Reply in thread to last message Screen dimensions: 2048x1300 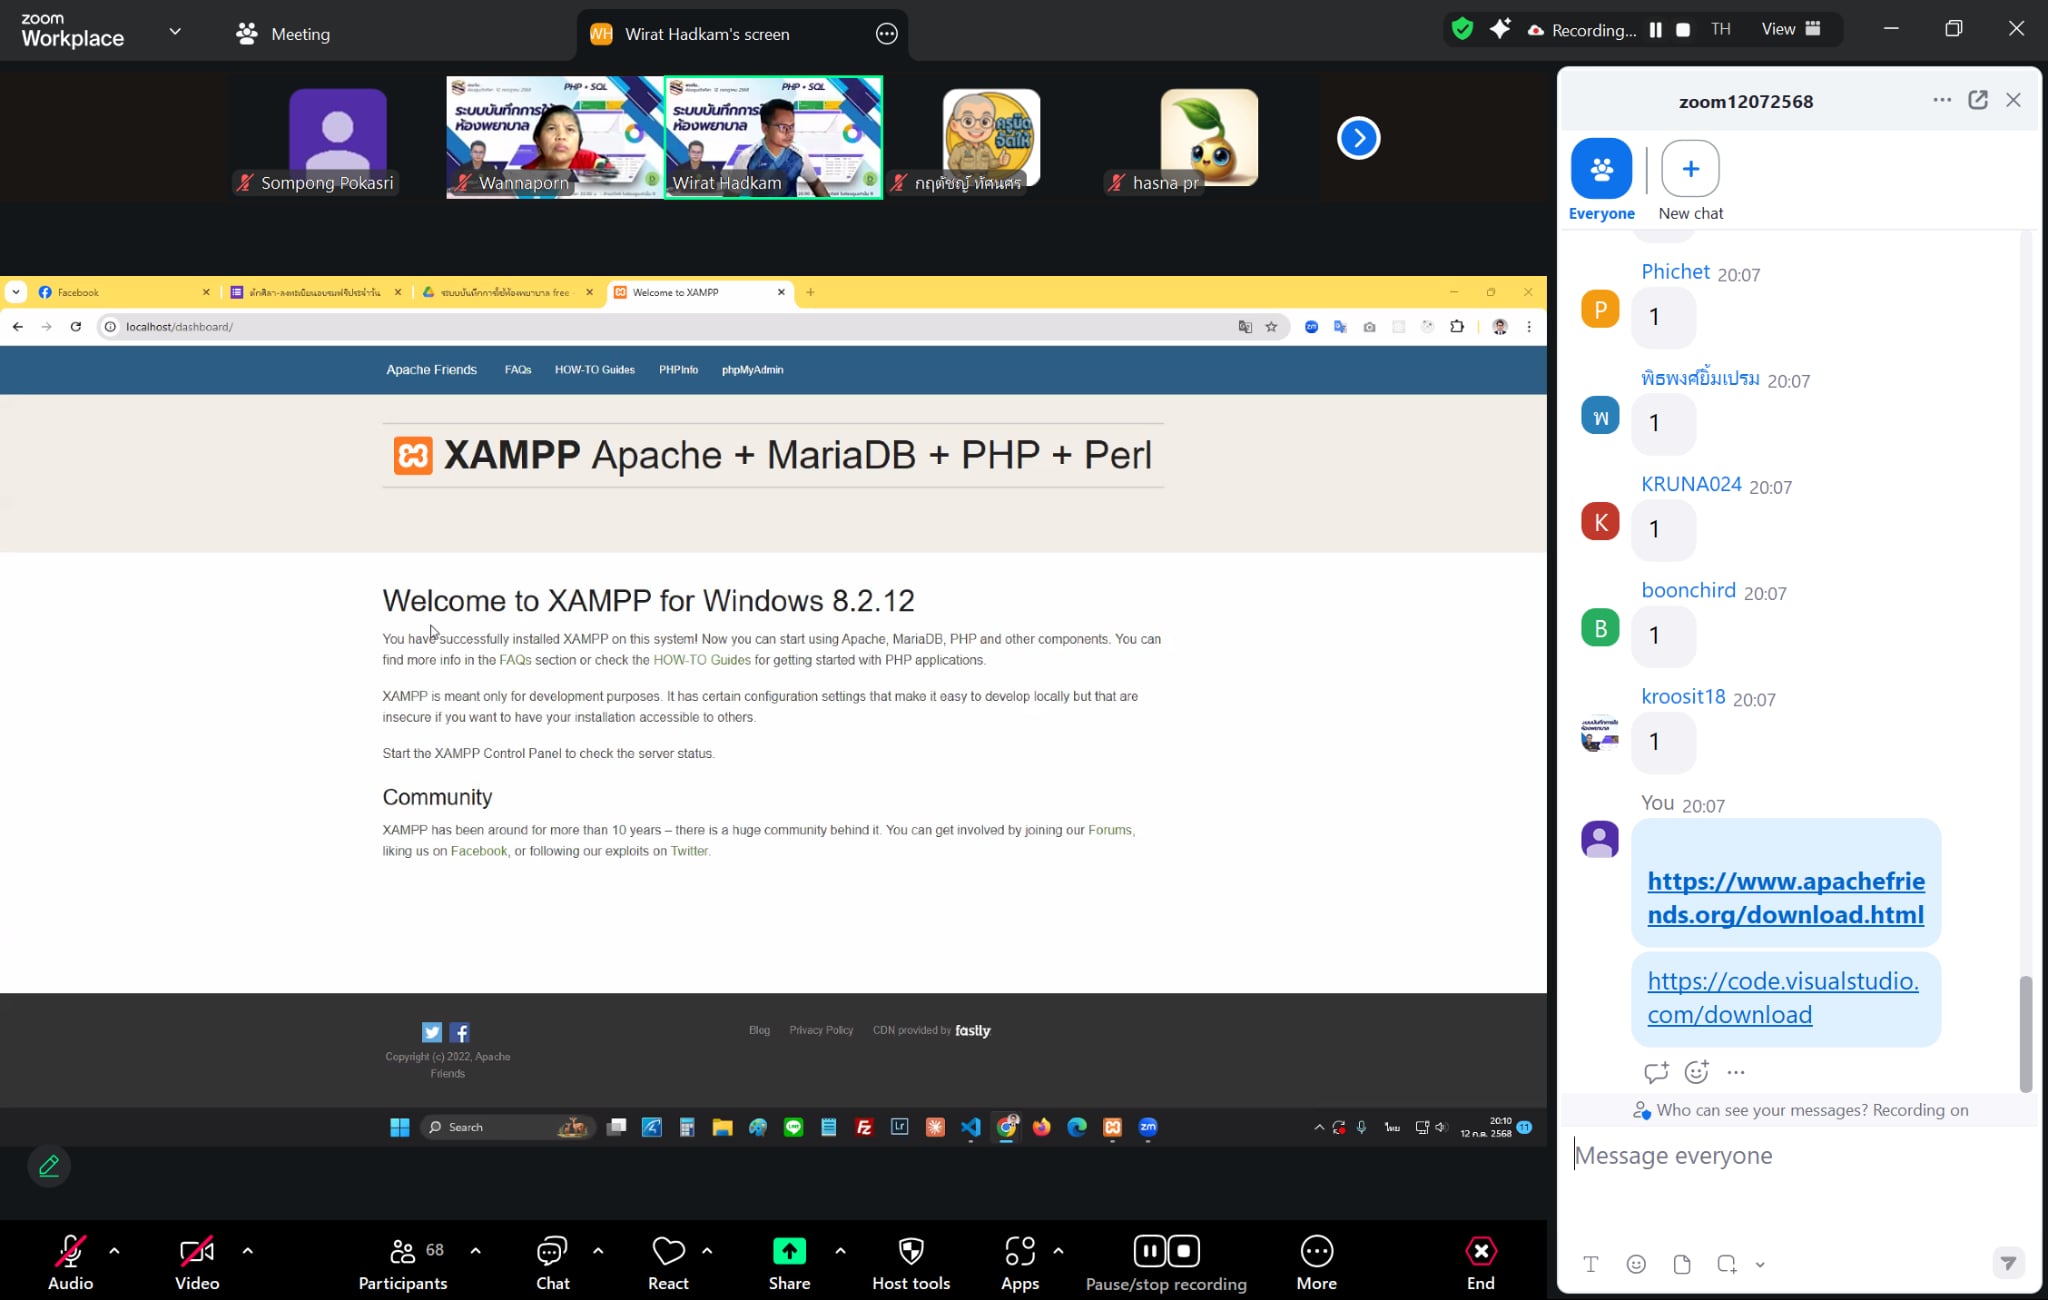pyautogui.click(x=1656, y=1072)
